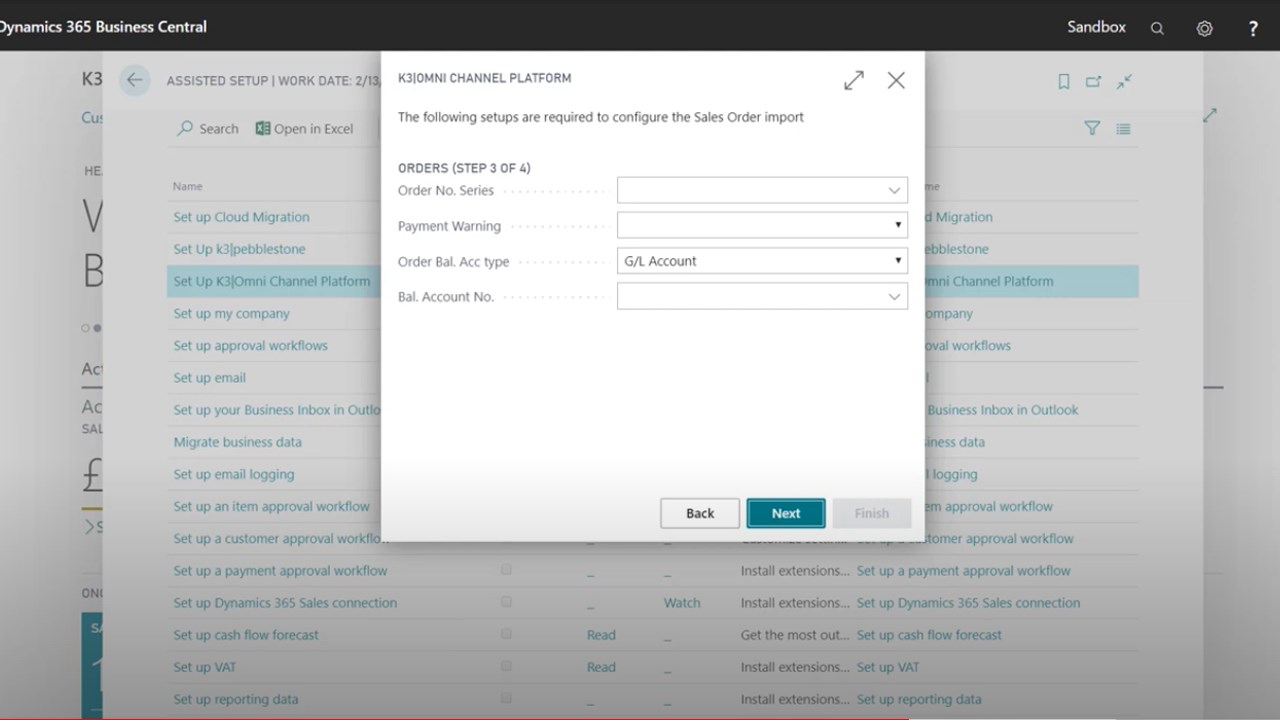
Task: Click the greyed-out Finish button
Action: coord(872,513)
